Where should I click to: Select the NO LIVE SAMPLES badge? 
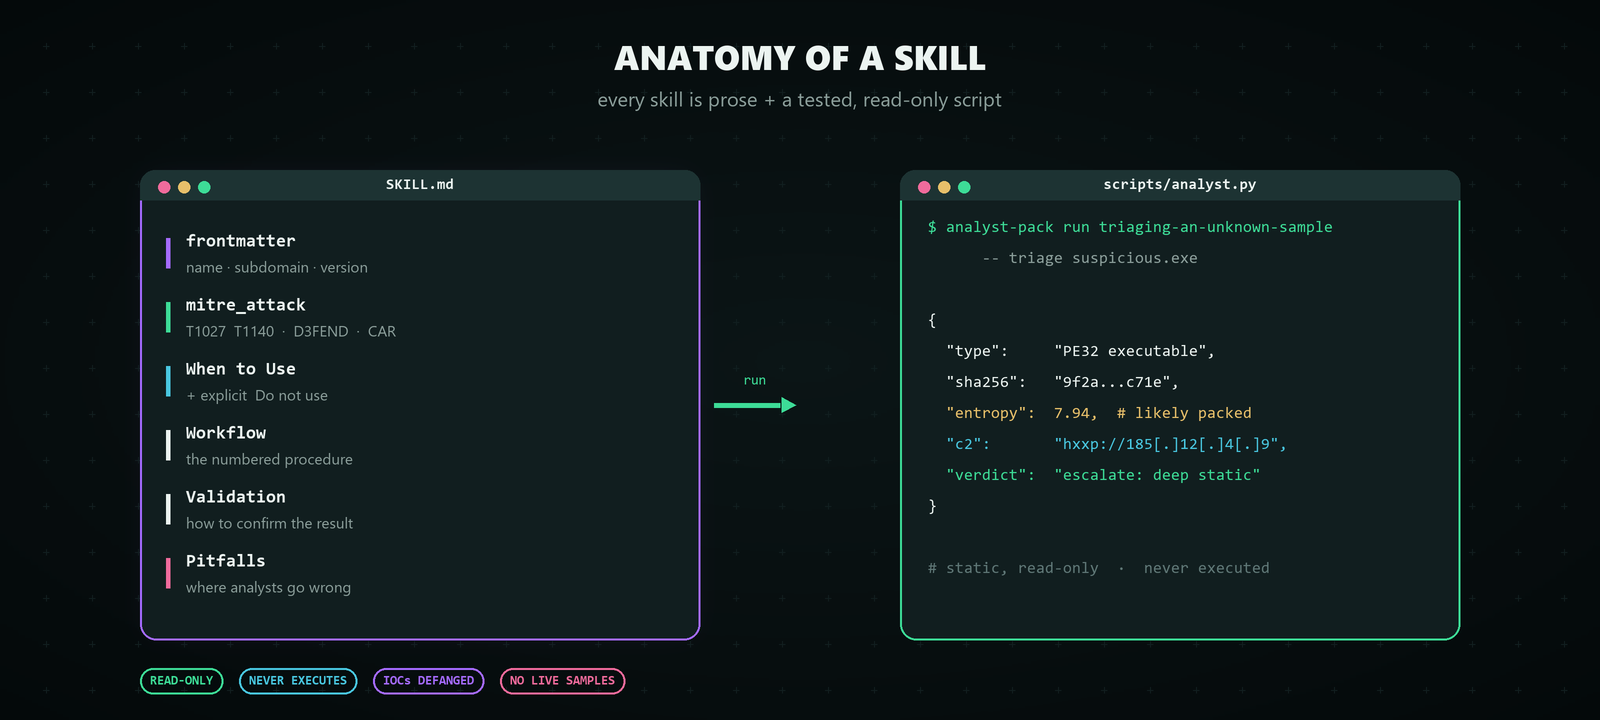click(563, 681)
